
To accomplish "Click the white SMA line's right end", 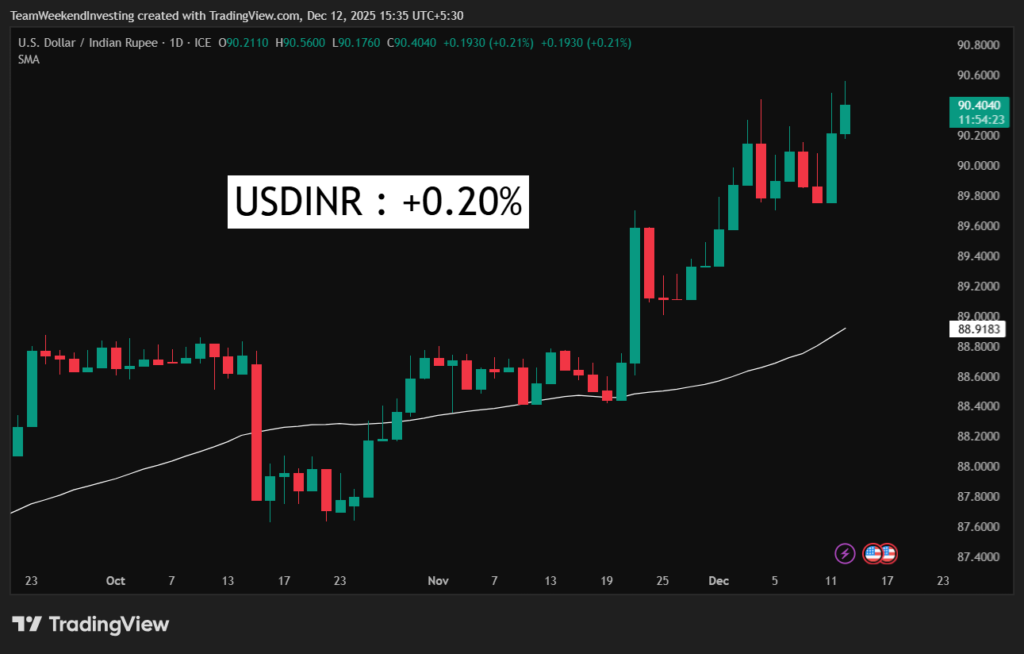I will coord(845,329).
